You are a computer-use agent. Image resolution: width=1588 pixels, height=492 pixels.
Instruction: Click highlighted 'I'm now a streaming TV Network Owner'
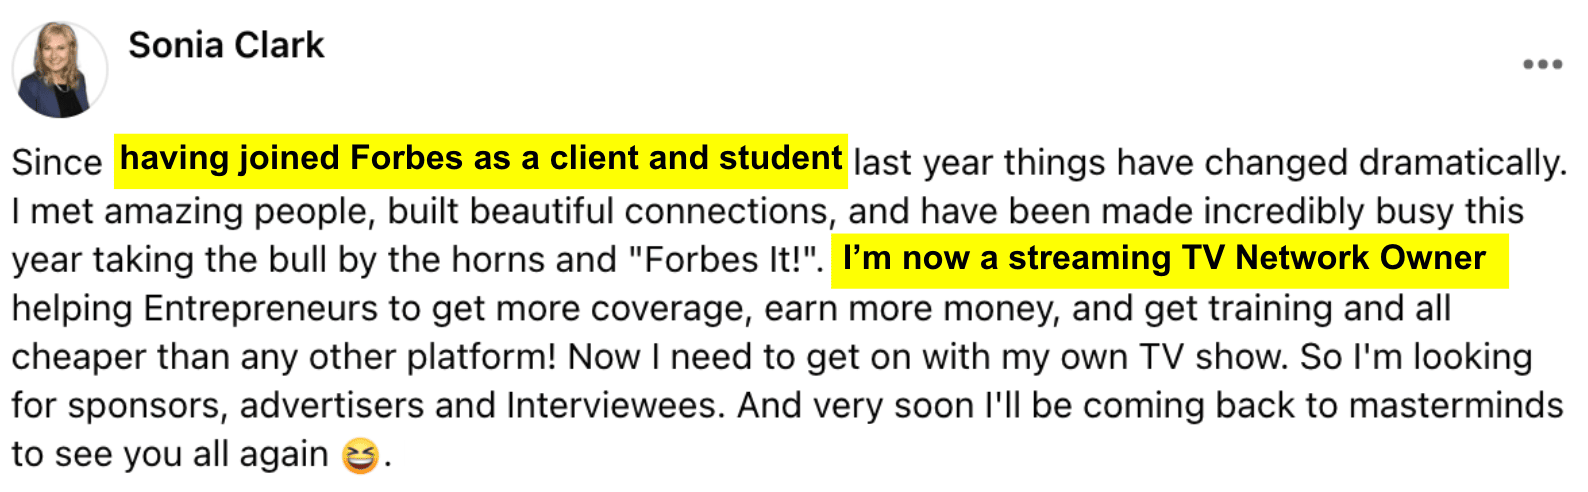coord(1164,258)
